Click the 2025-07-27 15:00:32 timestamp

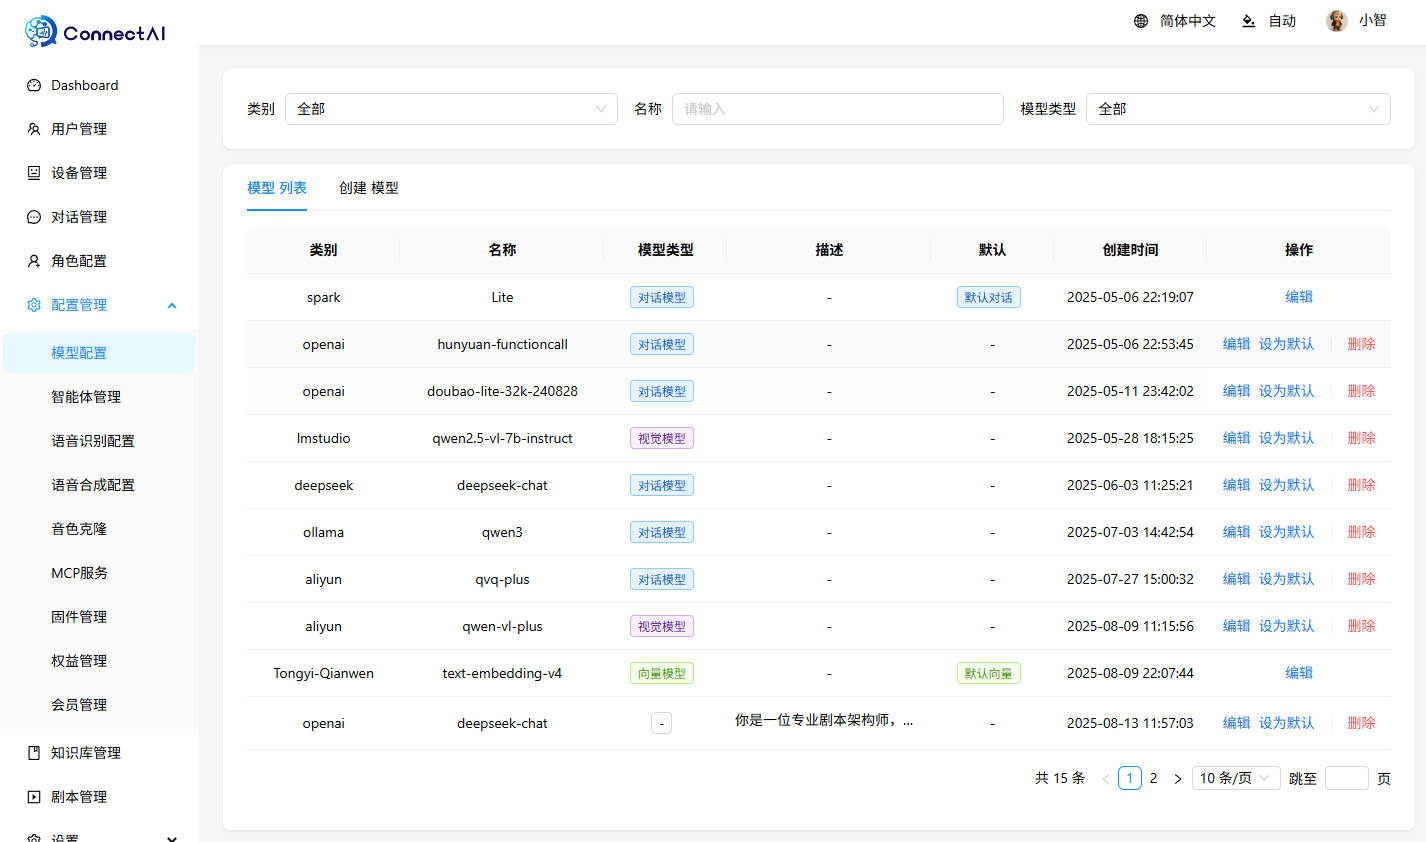tap(1130, 579)
